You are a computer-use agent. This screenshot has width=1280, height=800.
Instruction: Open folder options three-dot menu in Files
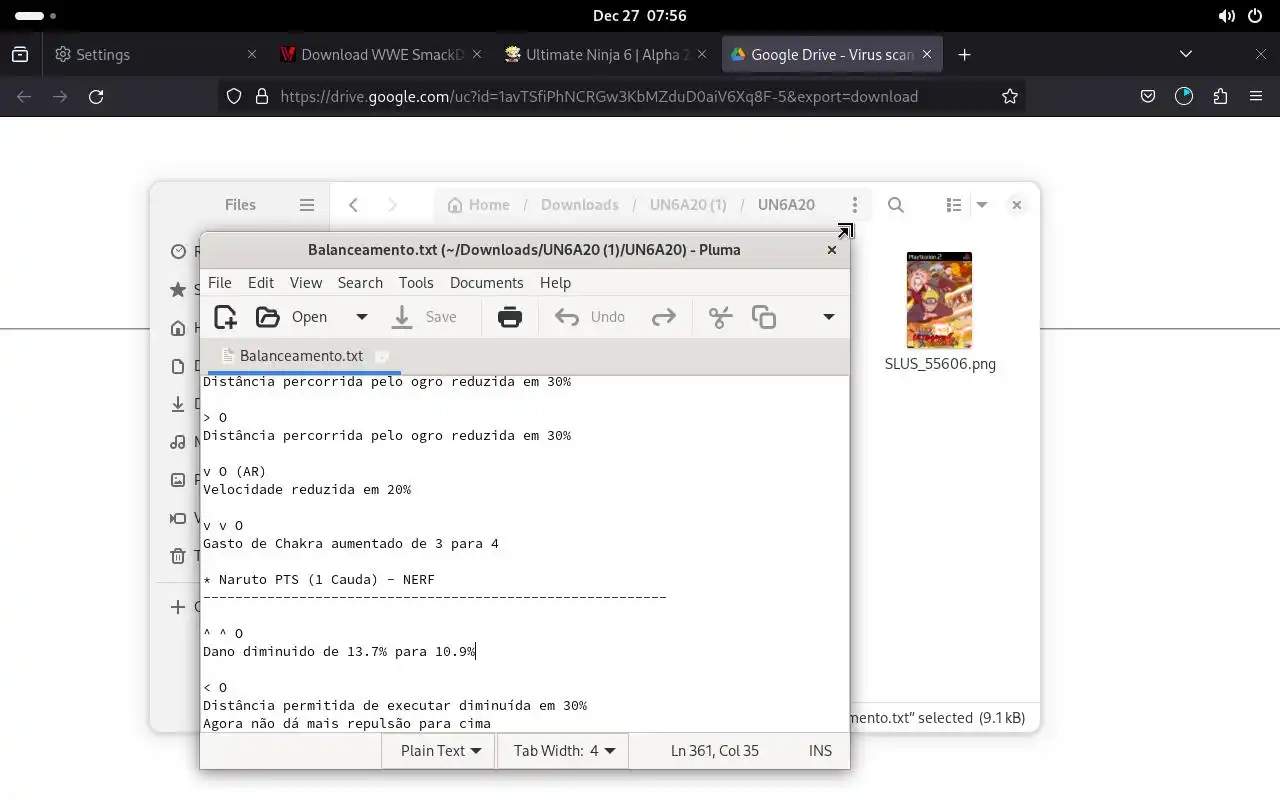point(854,205)
